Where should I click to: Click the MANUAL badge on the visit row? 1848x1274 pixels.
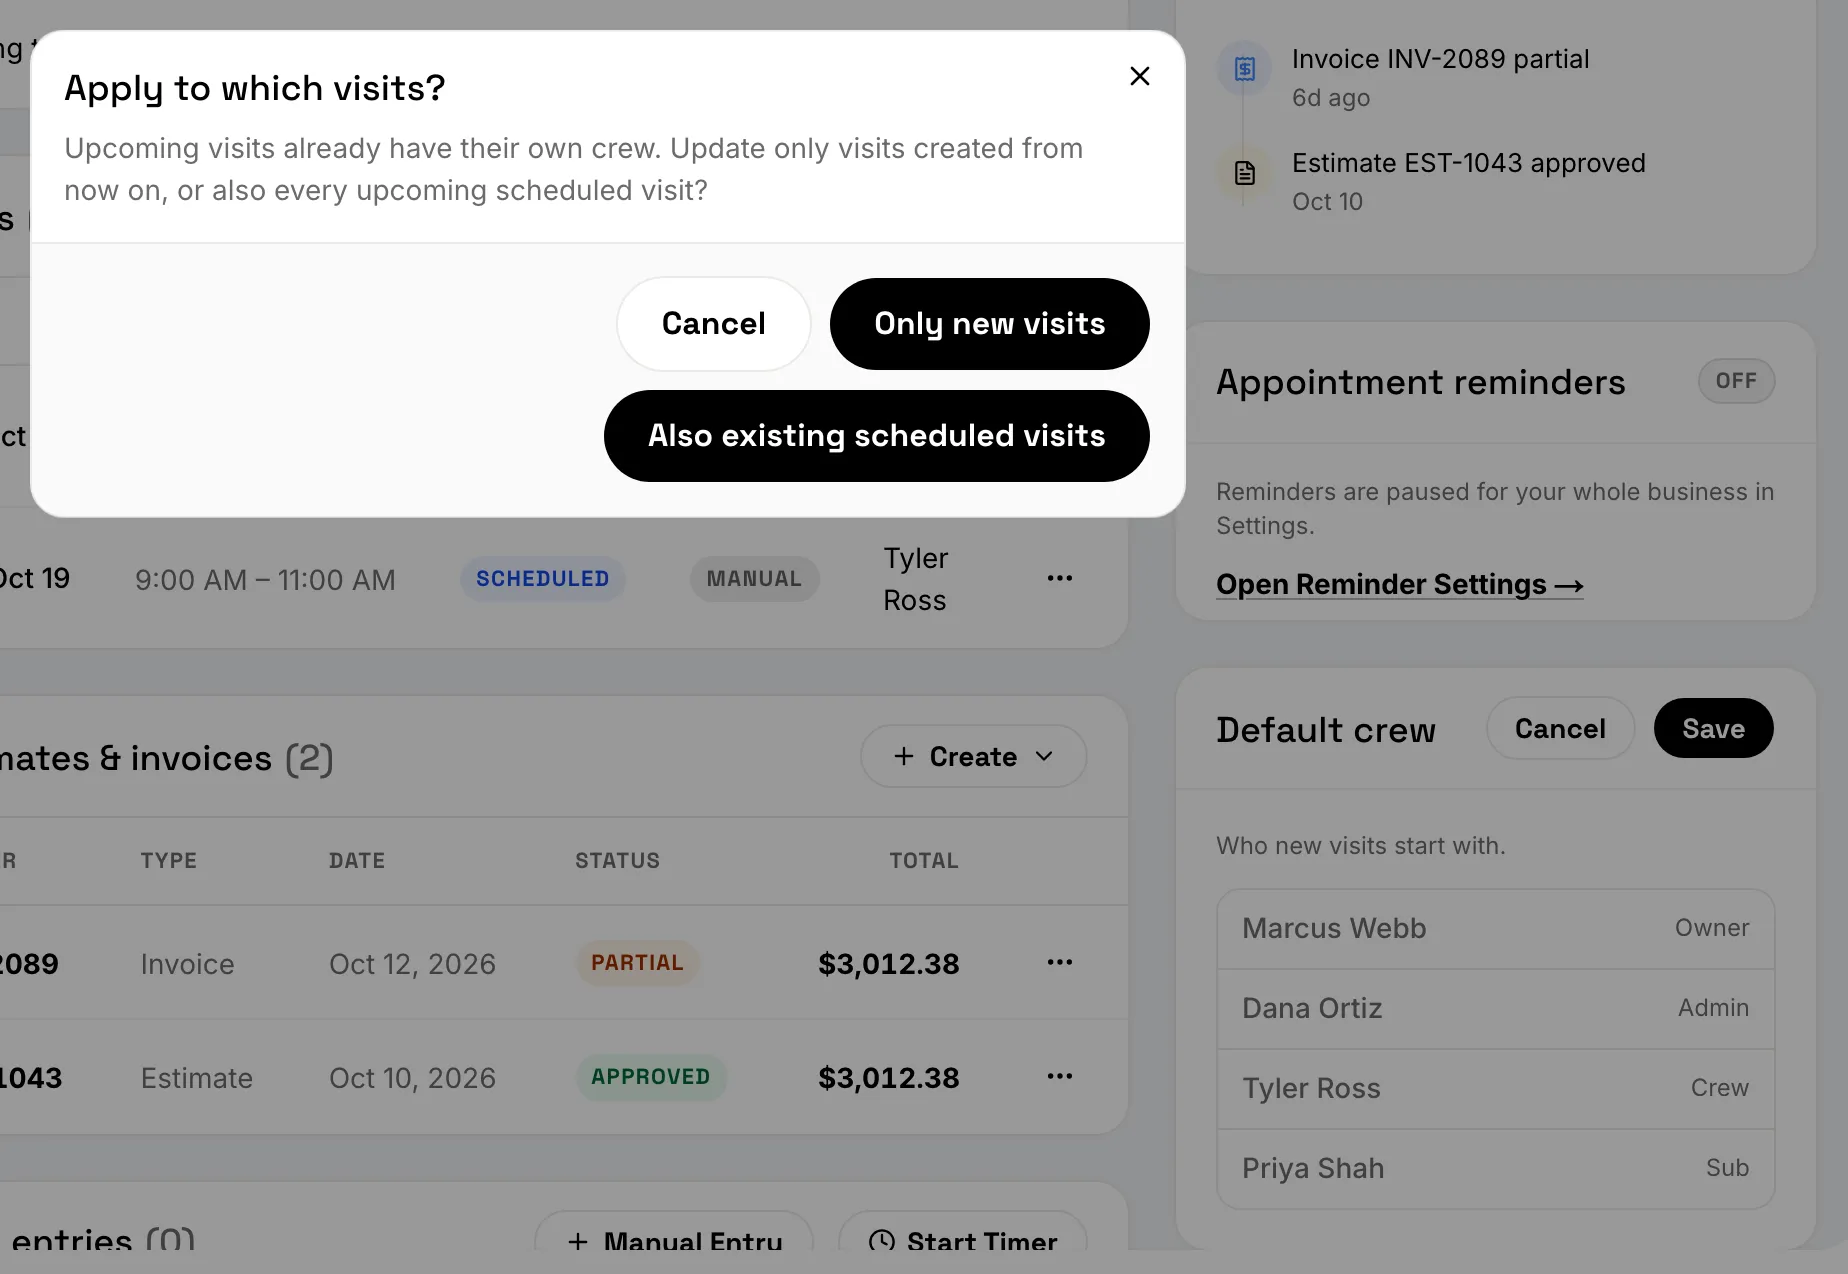coord(754,579)
